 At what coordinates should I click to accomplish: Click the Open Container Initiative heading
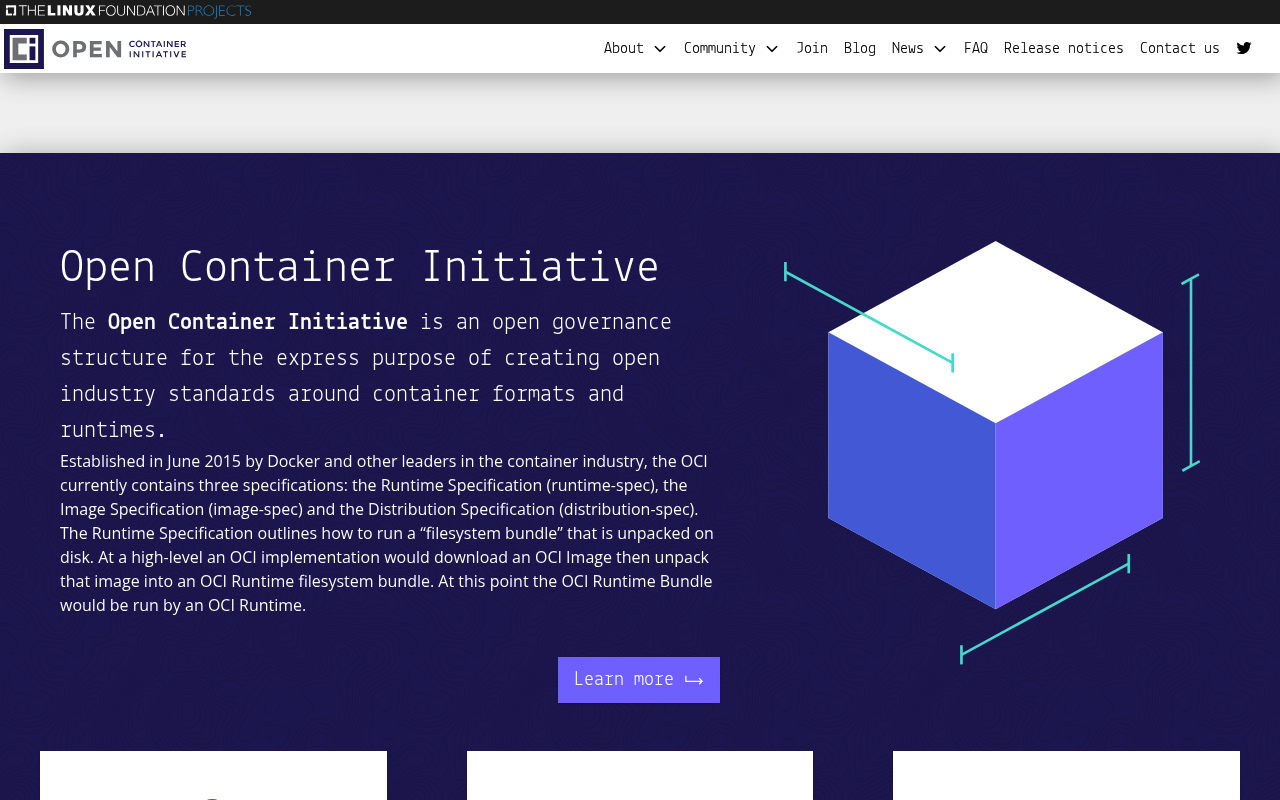360,268
